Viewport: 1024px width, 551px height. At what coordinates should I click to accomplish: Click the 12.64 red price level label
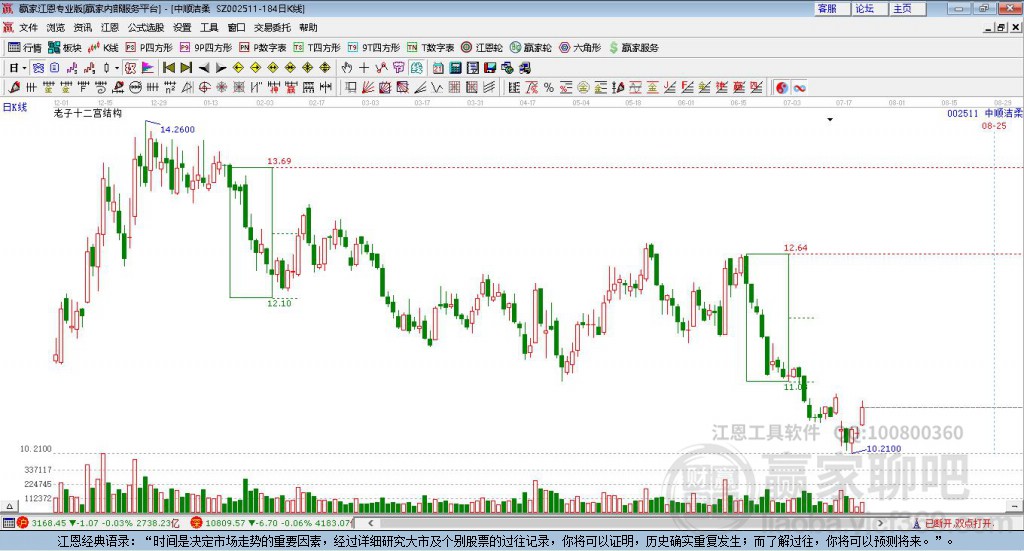795,247
